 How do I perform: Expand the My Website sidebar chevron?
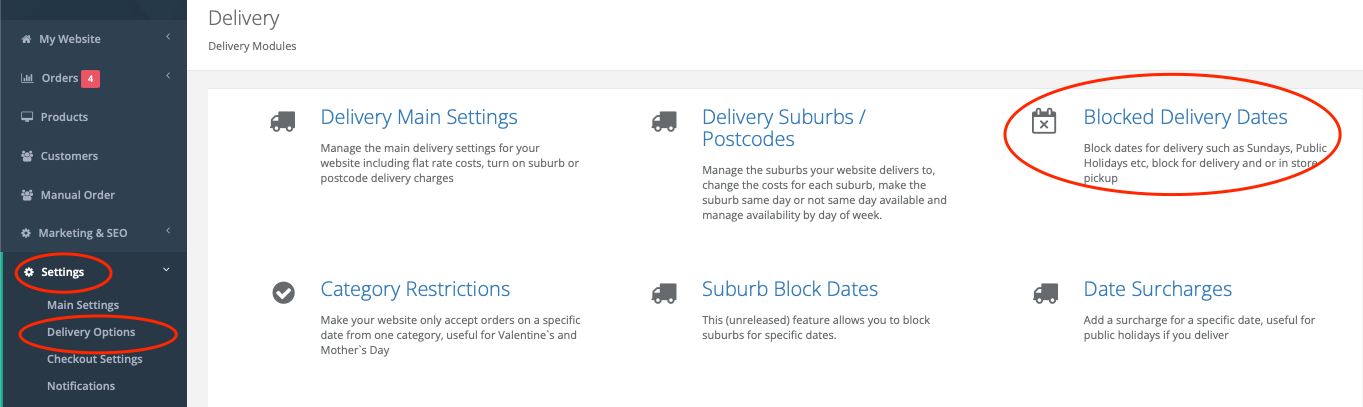pyautogui.click(x=168, y=37)
